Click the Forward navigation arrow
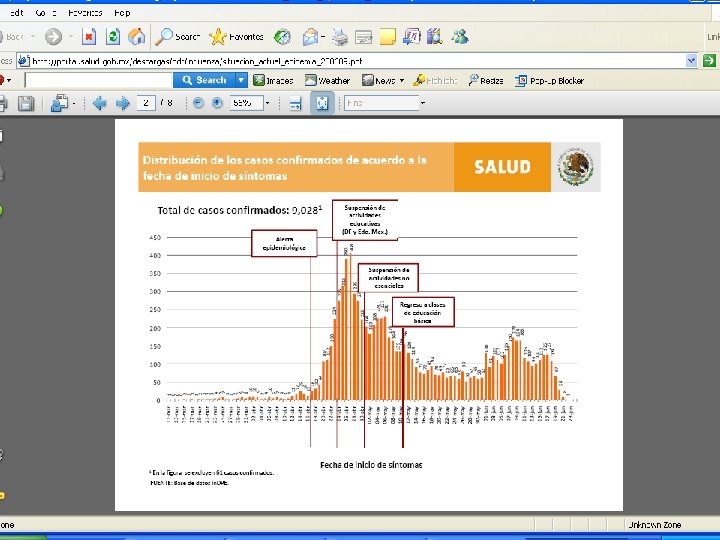This screenshot has height=540, width=720. 53,37
